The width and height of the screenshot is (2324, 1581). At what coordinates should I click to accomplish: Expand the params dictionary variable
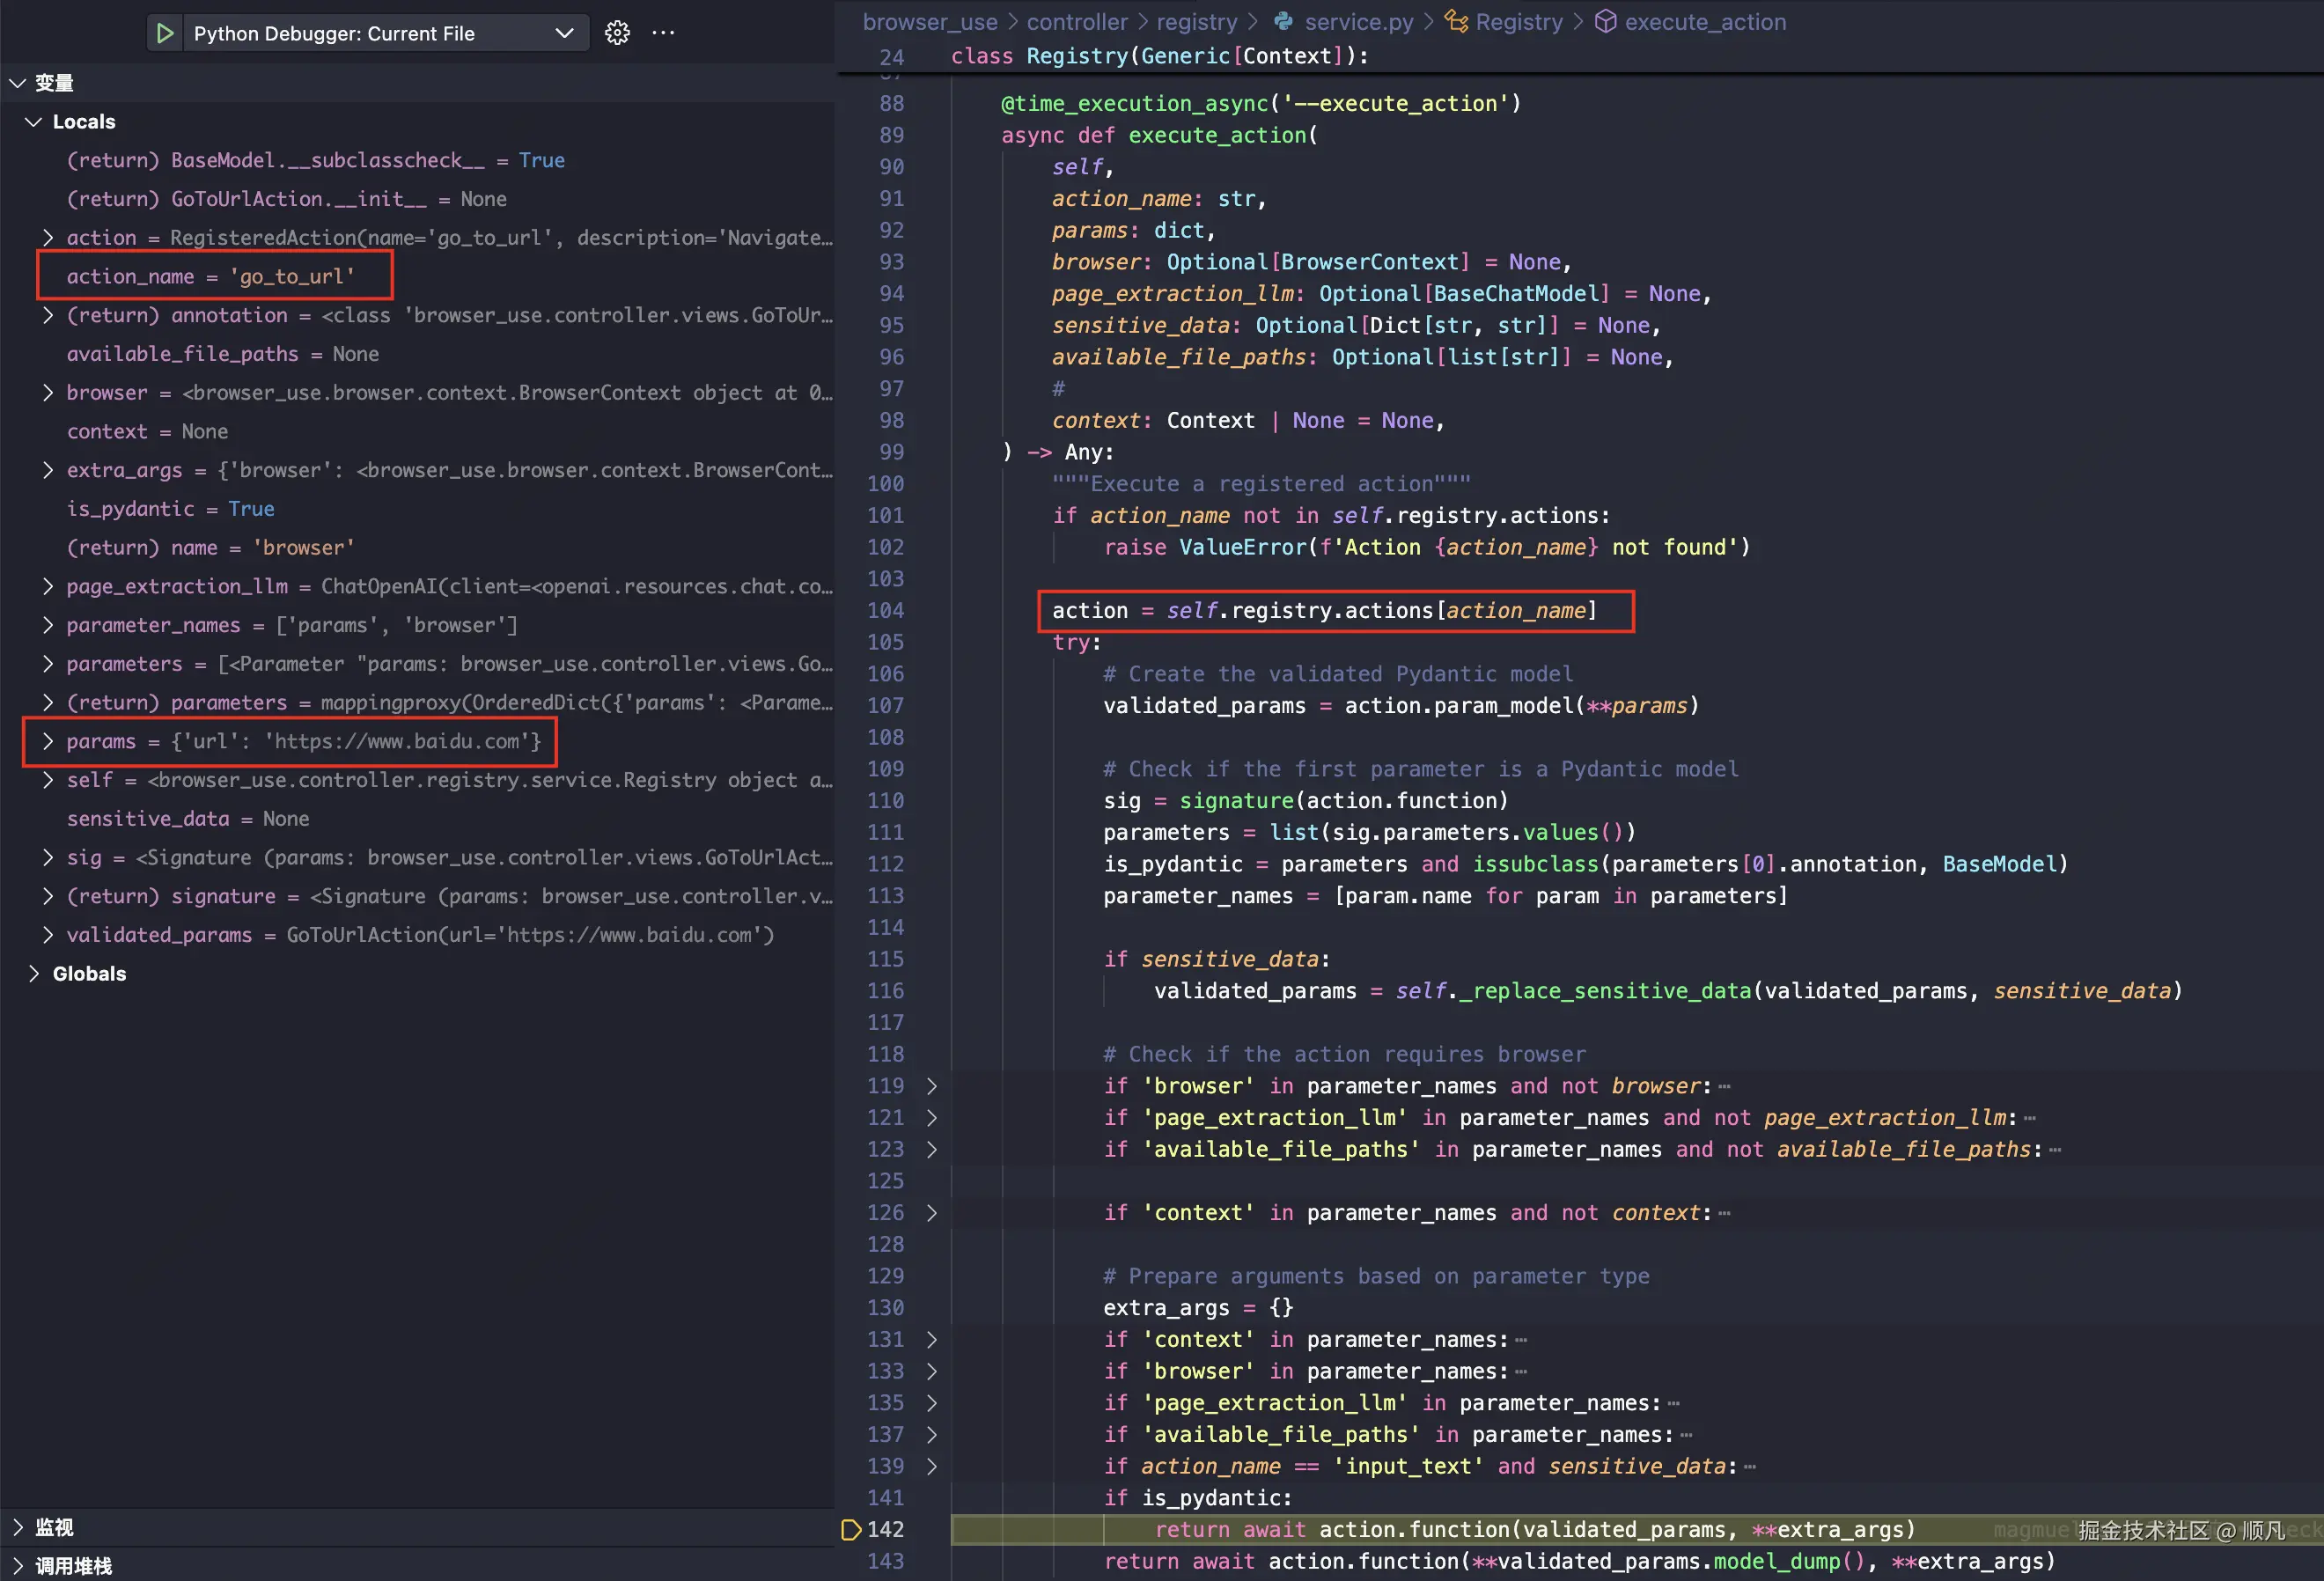click(x=47, y=741)
